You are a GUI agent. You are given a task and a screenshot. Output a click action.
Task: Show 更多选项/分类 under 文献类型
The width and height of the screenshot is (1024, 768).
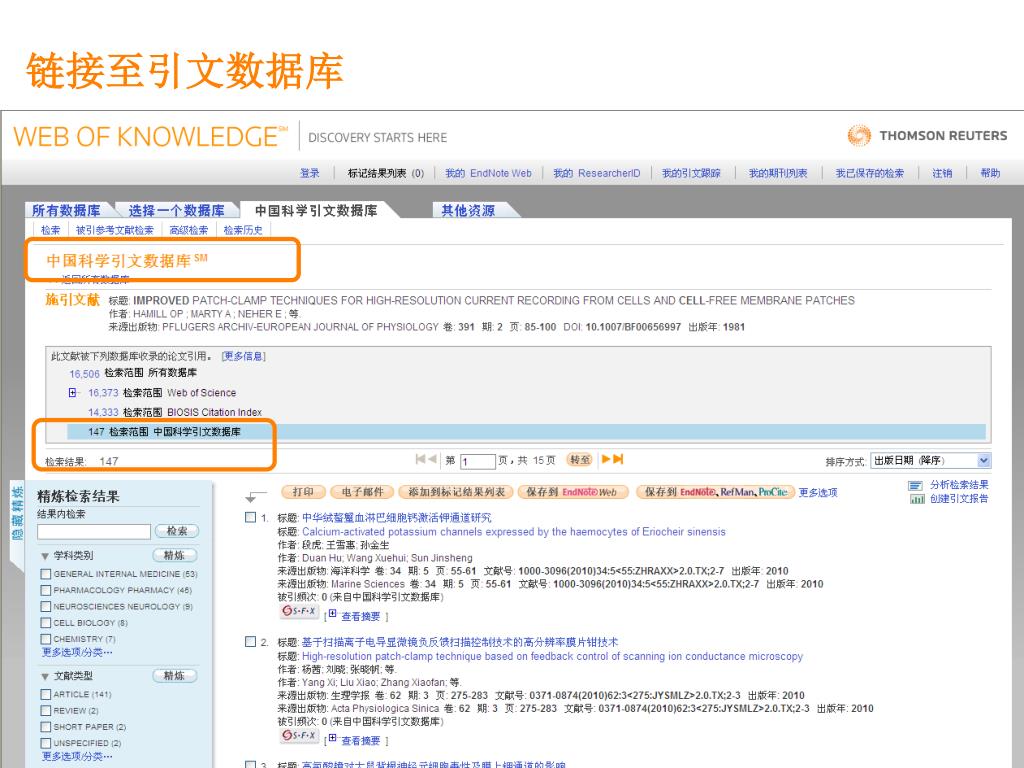pos(77,756)
